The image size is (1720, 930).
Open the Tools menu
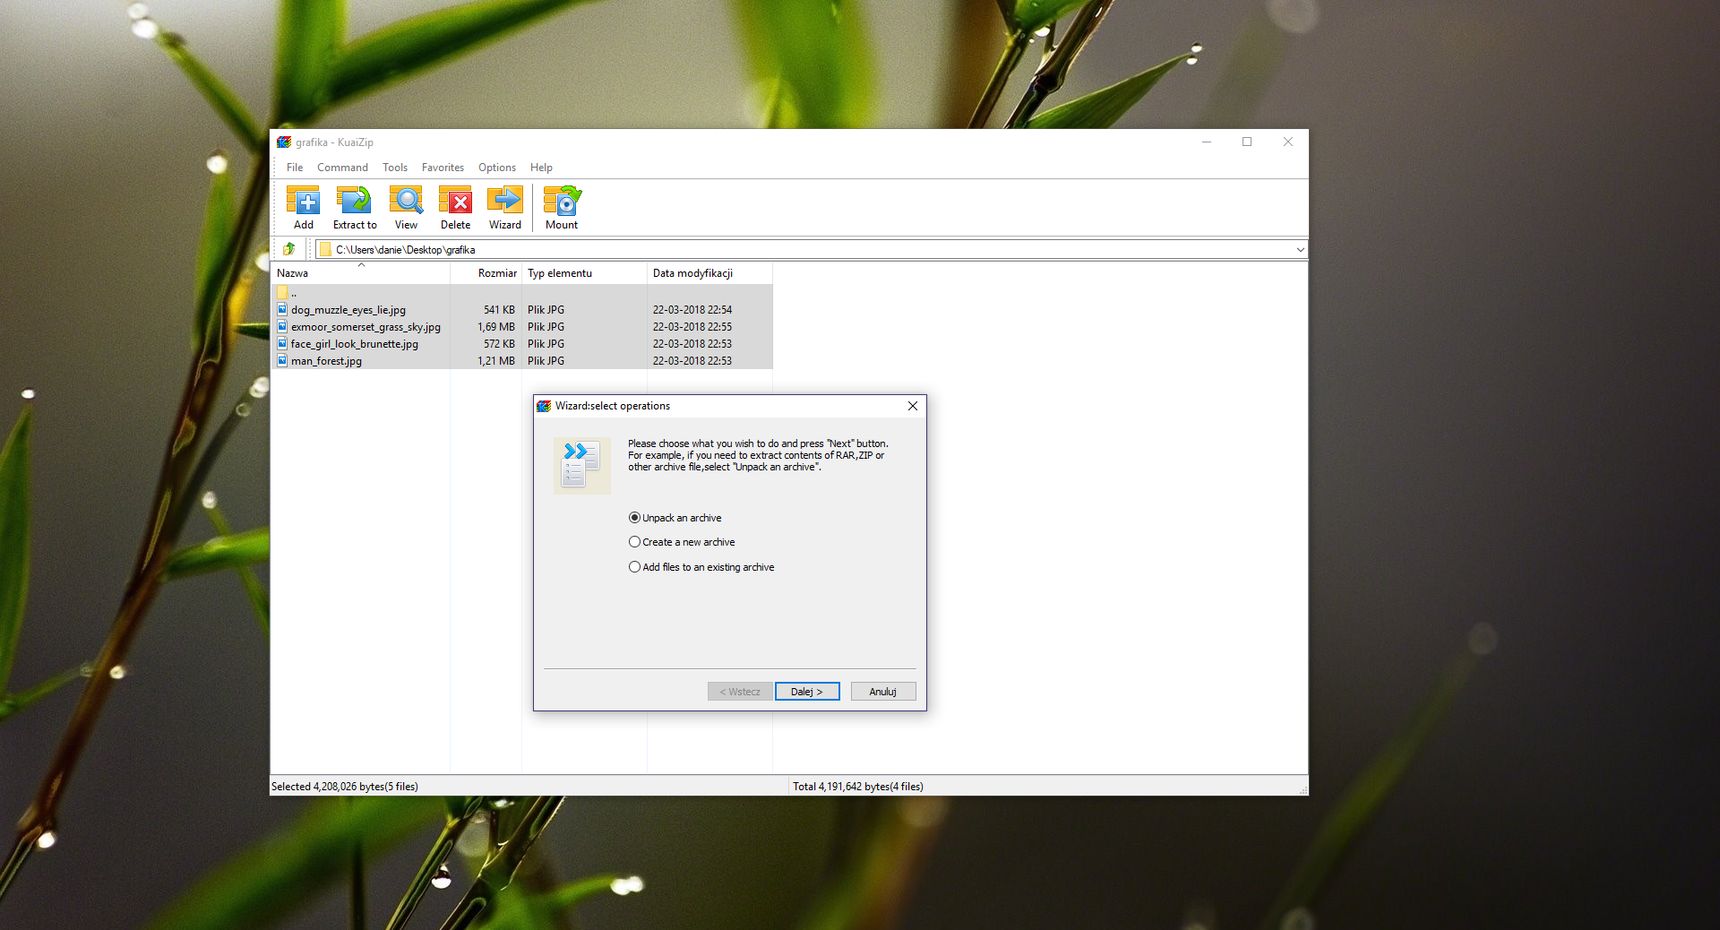click(x=395, y=168)
